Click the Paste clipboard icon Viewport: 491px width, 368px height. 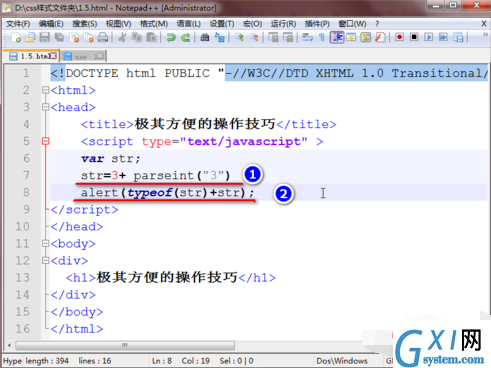(x=151, y=37)
